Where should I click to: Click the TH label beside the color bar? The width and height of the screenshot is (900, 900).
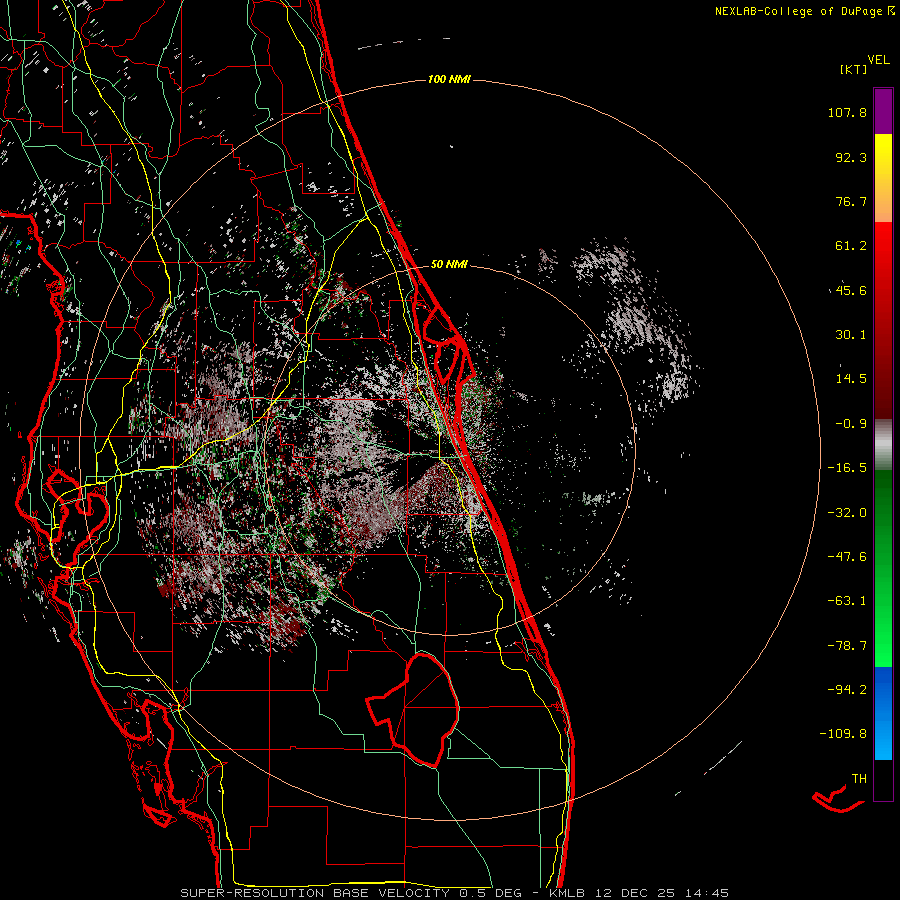(x=859, y=779)
